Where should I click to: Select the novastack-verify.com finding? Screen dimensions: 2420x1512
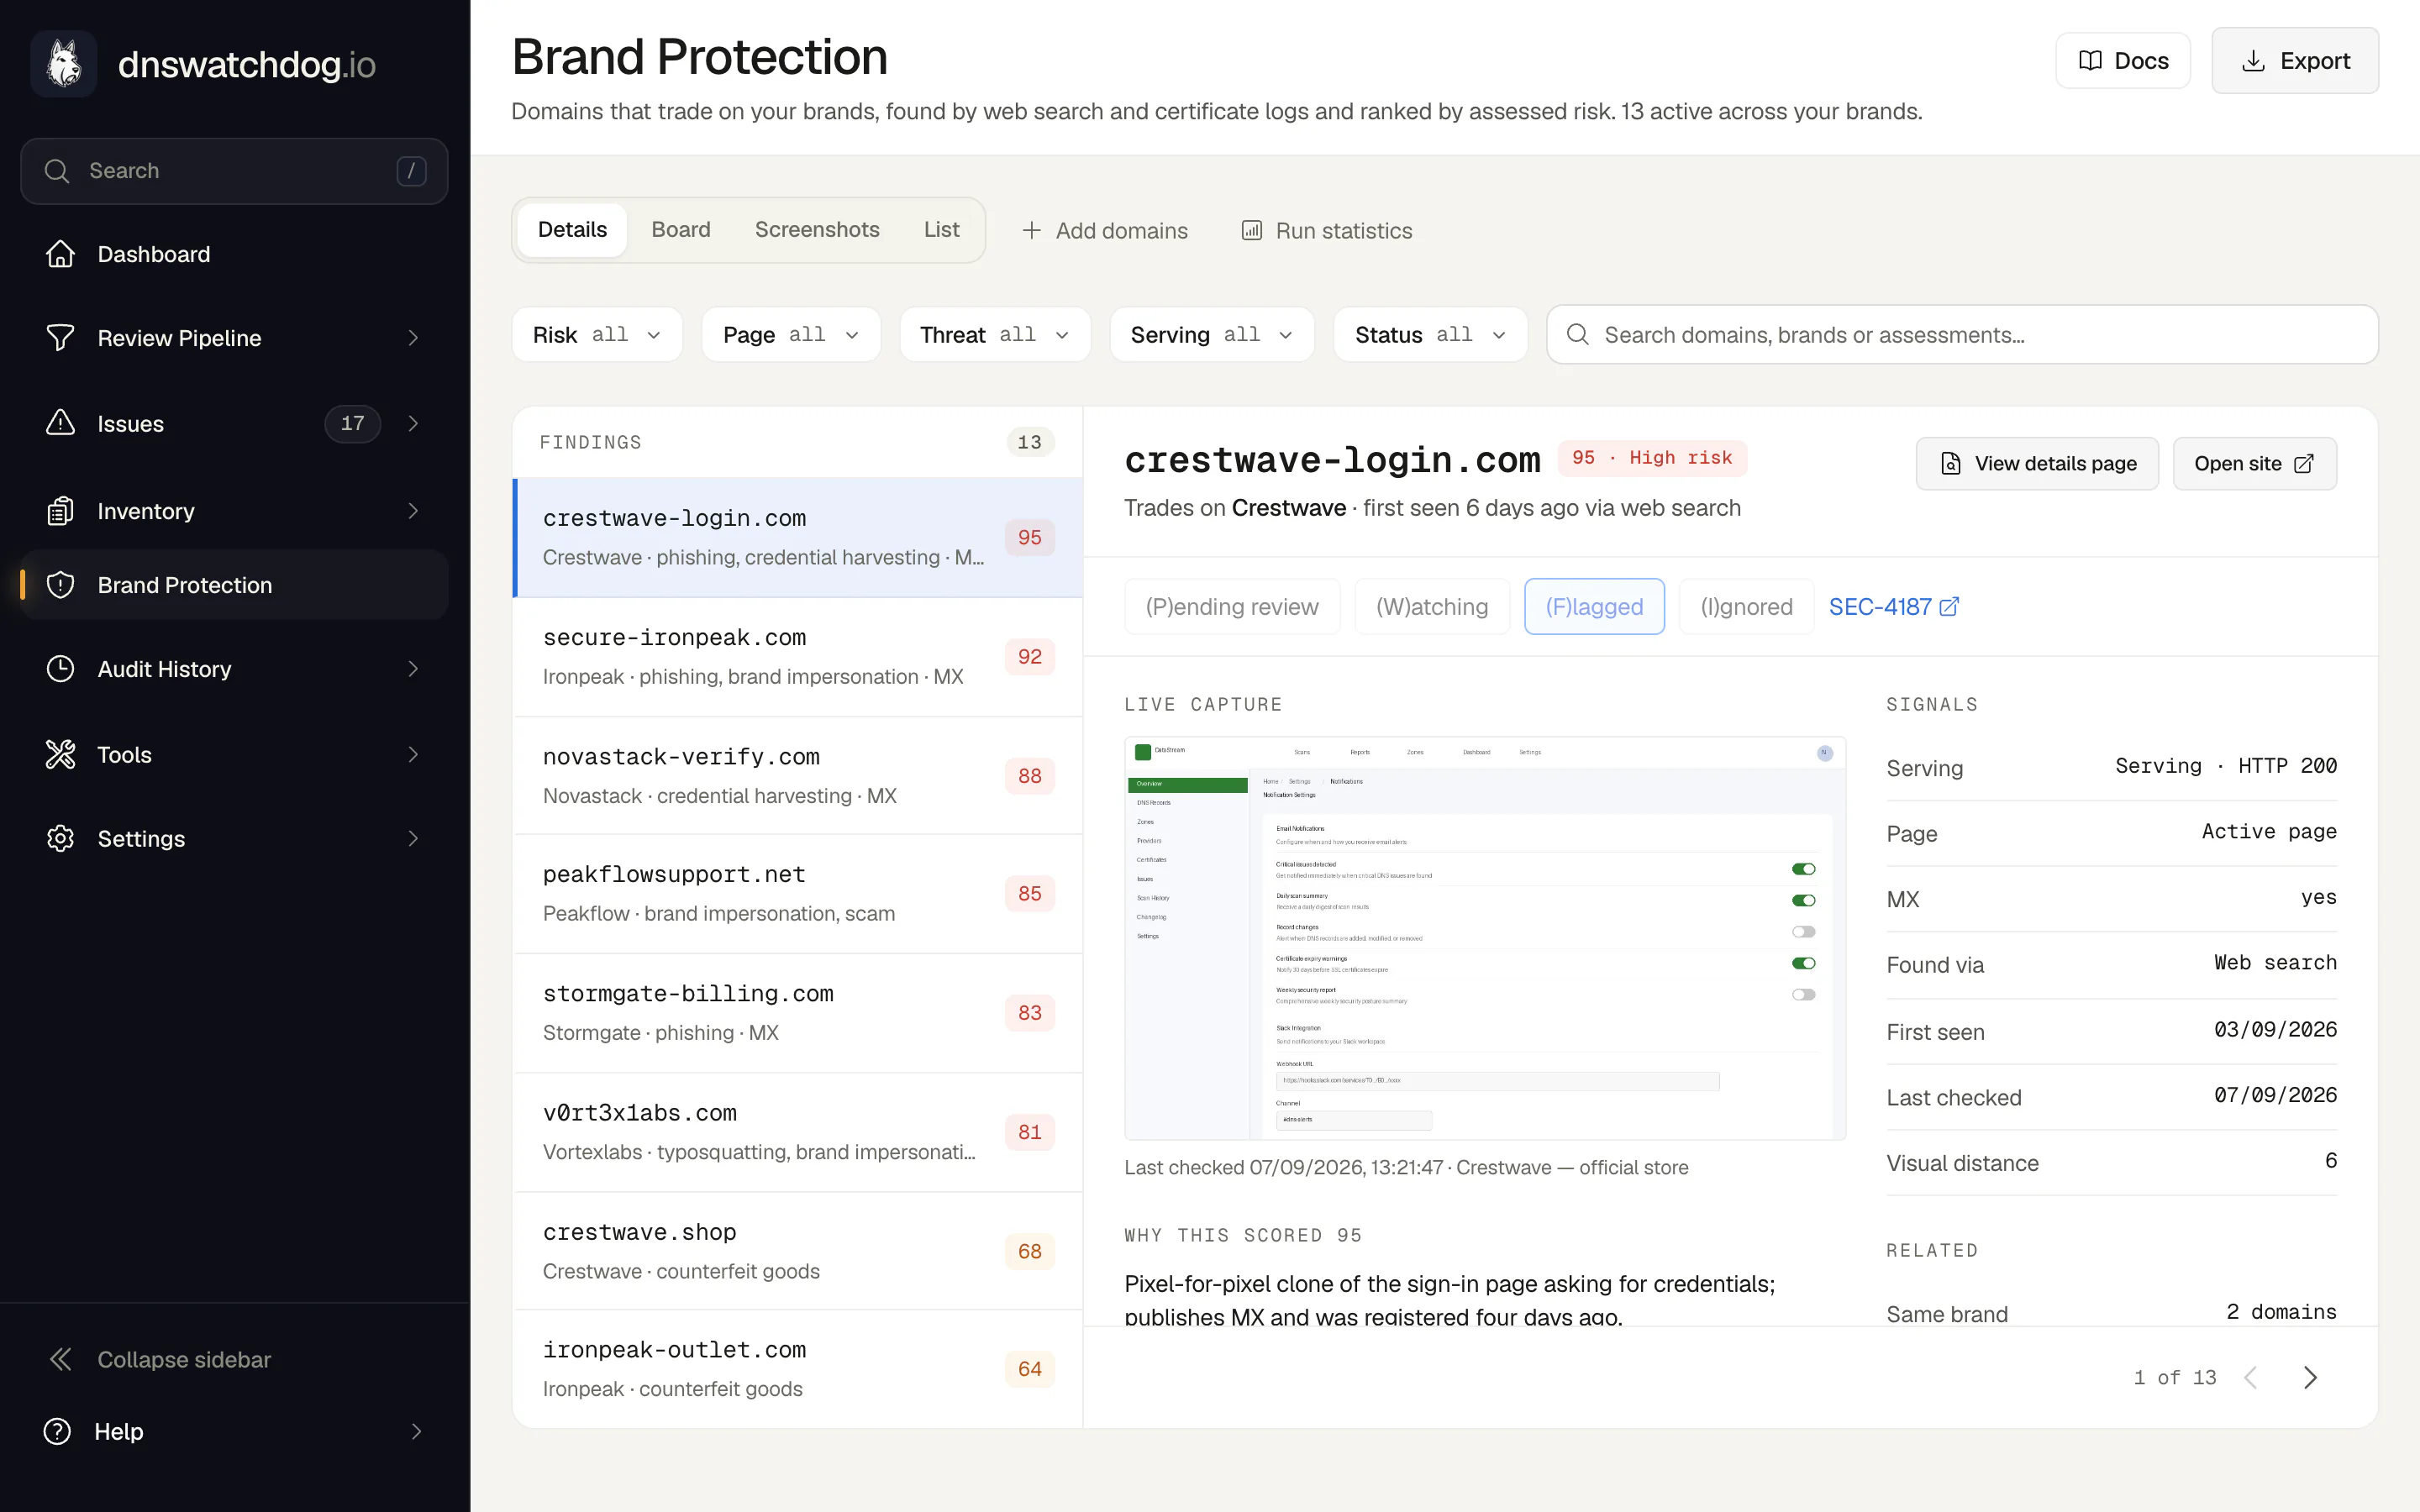point(797,776)
